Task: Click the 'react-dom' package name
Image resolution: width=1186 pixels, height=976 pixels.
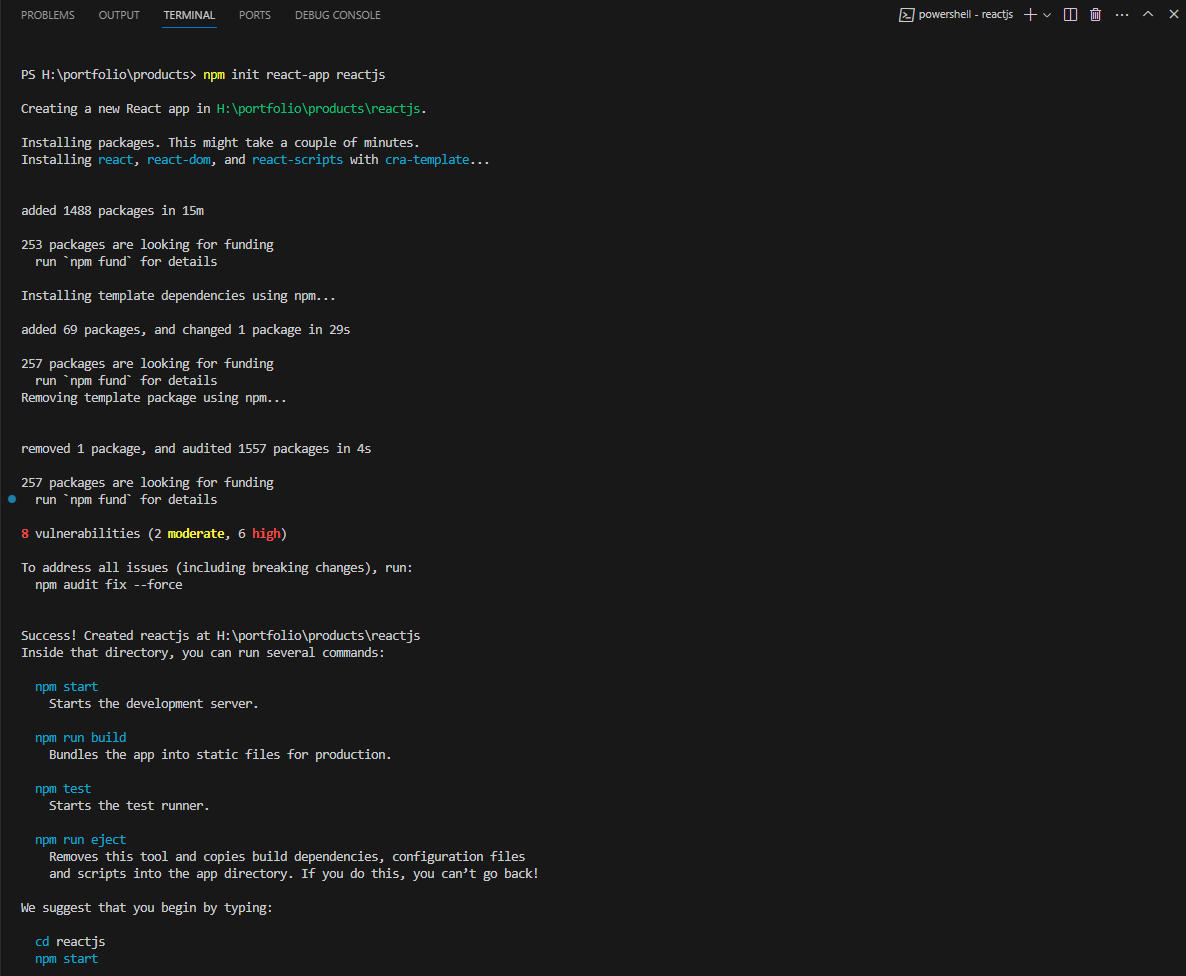Action: 179,160
